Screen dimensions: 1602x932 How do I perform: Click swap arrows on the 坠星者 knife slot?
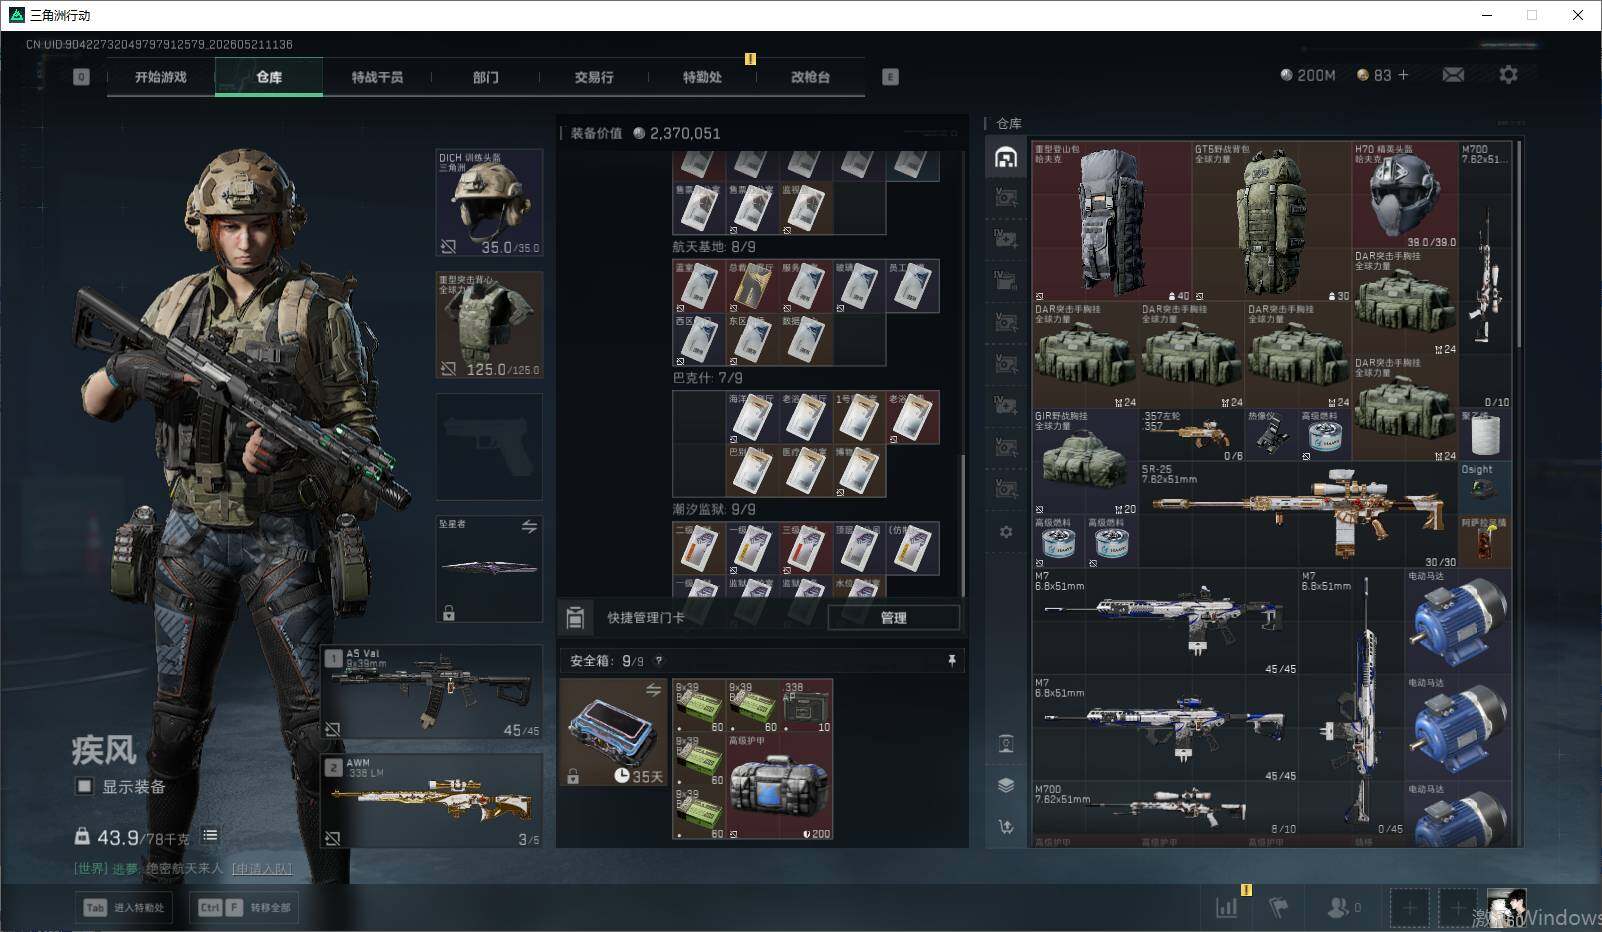pyautogui.click(x=529, y=527)
